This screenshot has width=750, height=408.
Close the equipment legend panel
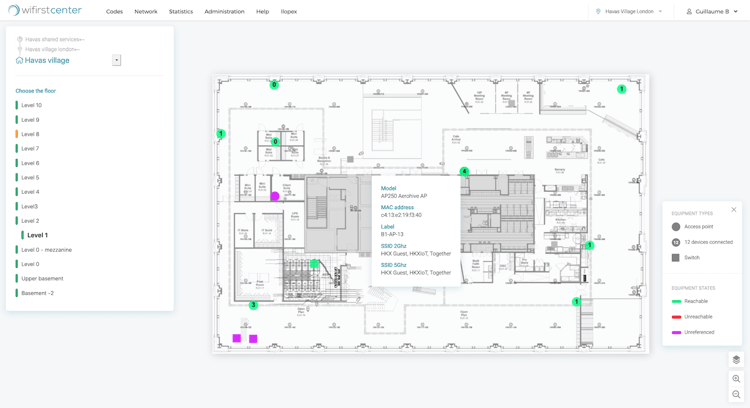733,210
